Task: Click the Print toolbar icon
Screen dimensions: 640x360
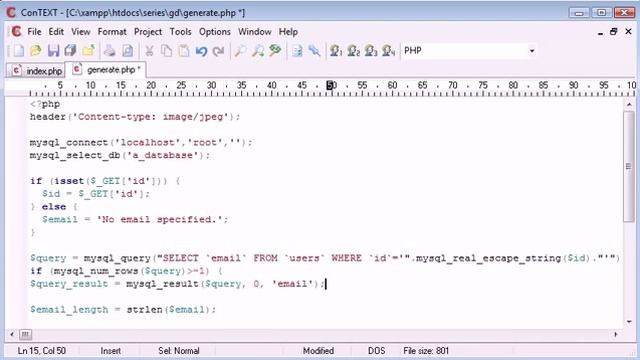Action: [x=109, y=51]
